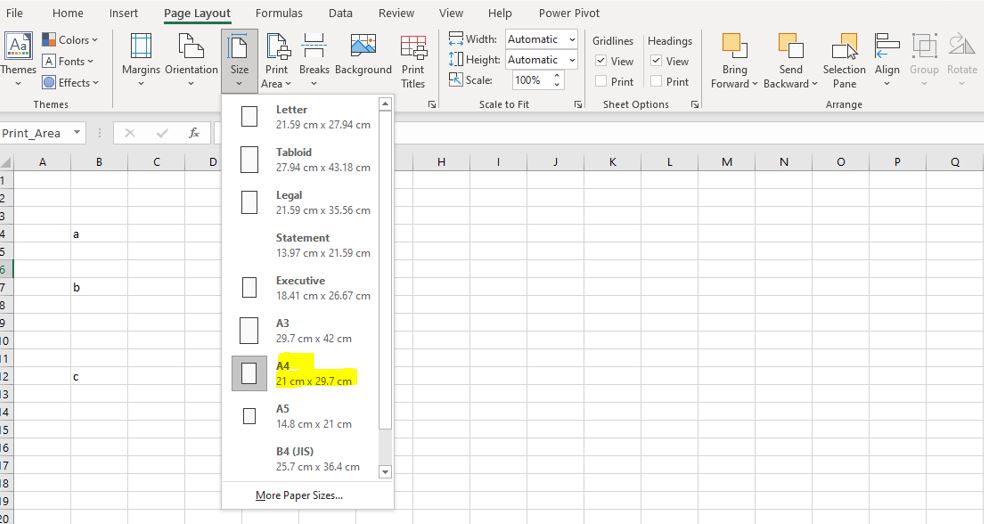Collapse the Size paper menu button
Viewport: 984px width, 524px height.
coord(239,60)
